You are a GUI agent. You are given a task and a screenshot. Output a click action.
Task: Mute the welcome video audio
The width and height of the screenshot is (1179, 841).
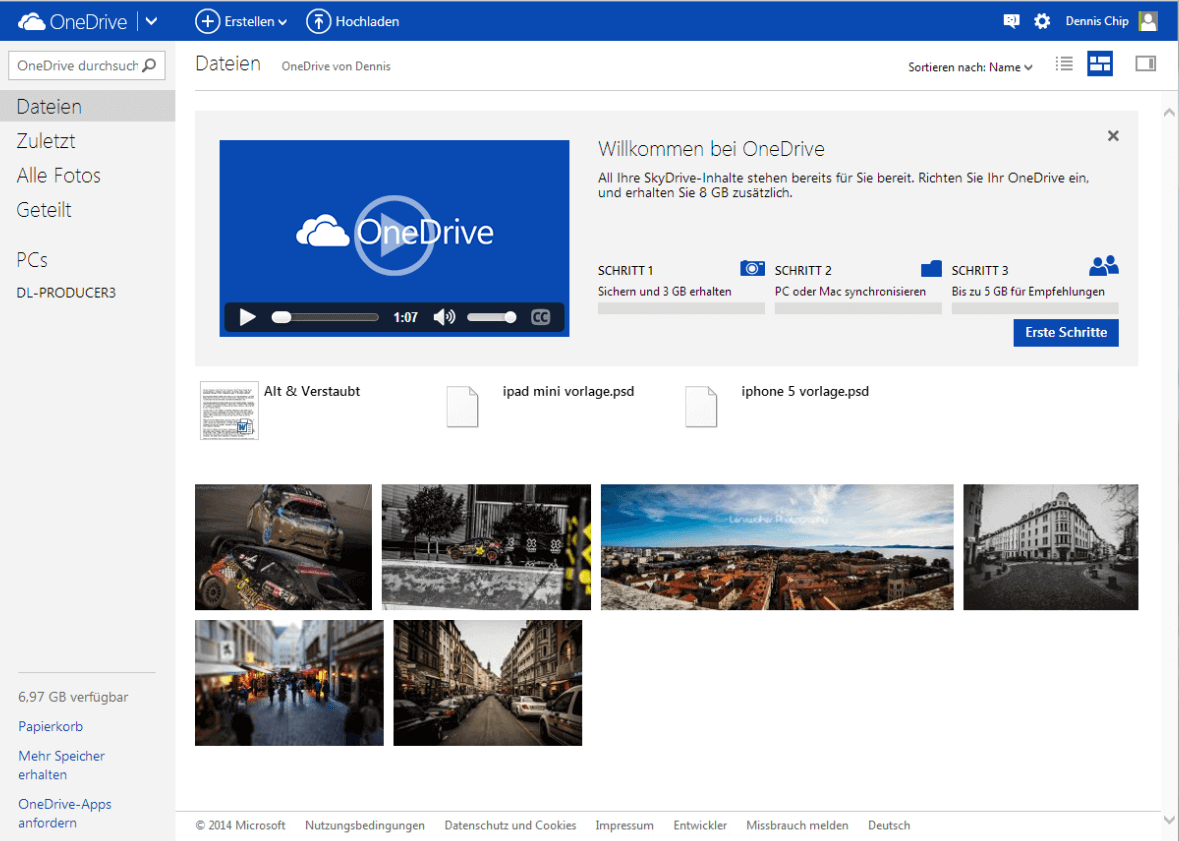tap(443, 317)
